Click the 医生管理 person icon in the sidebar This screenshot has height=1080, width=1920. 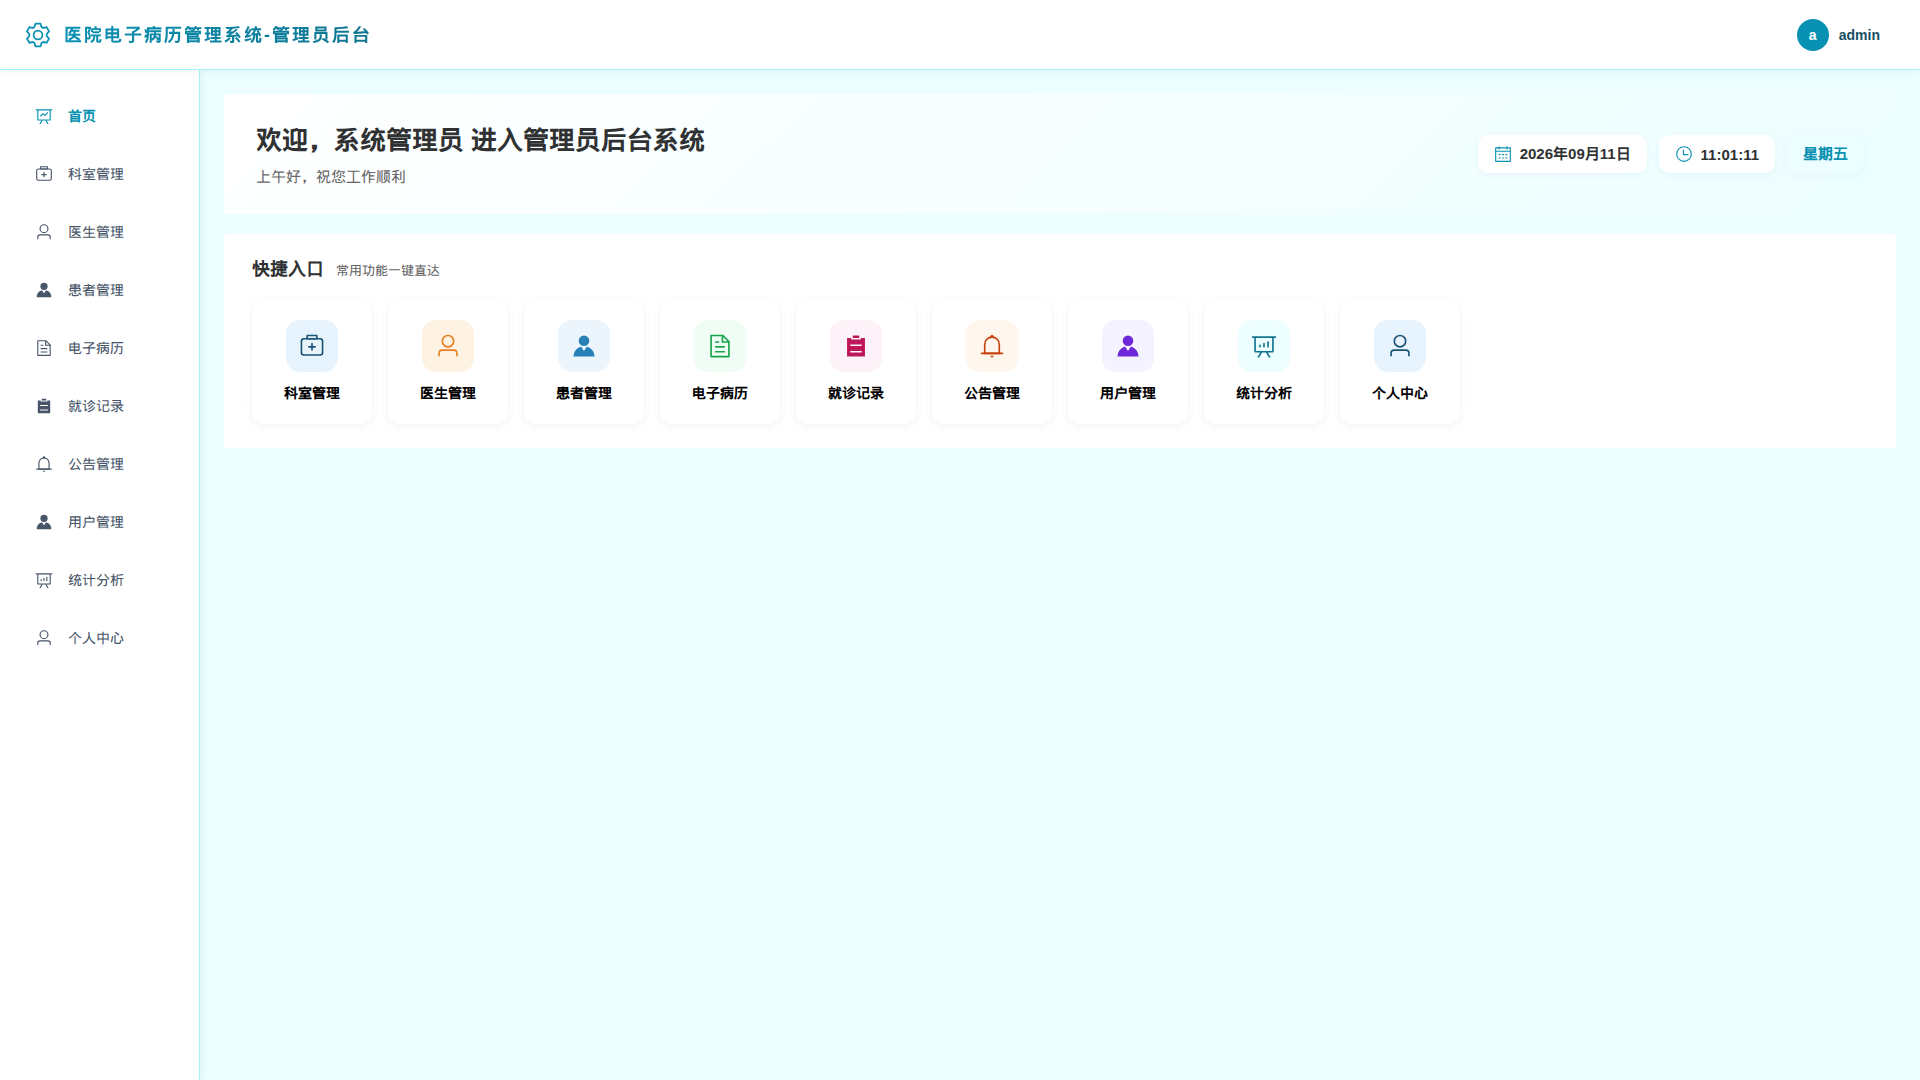click(44, 232)
